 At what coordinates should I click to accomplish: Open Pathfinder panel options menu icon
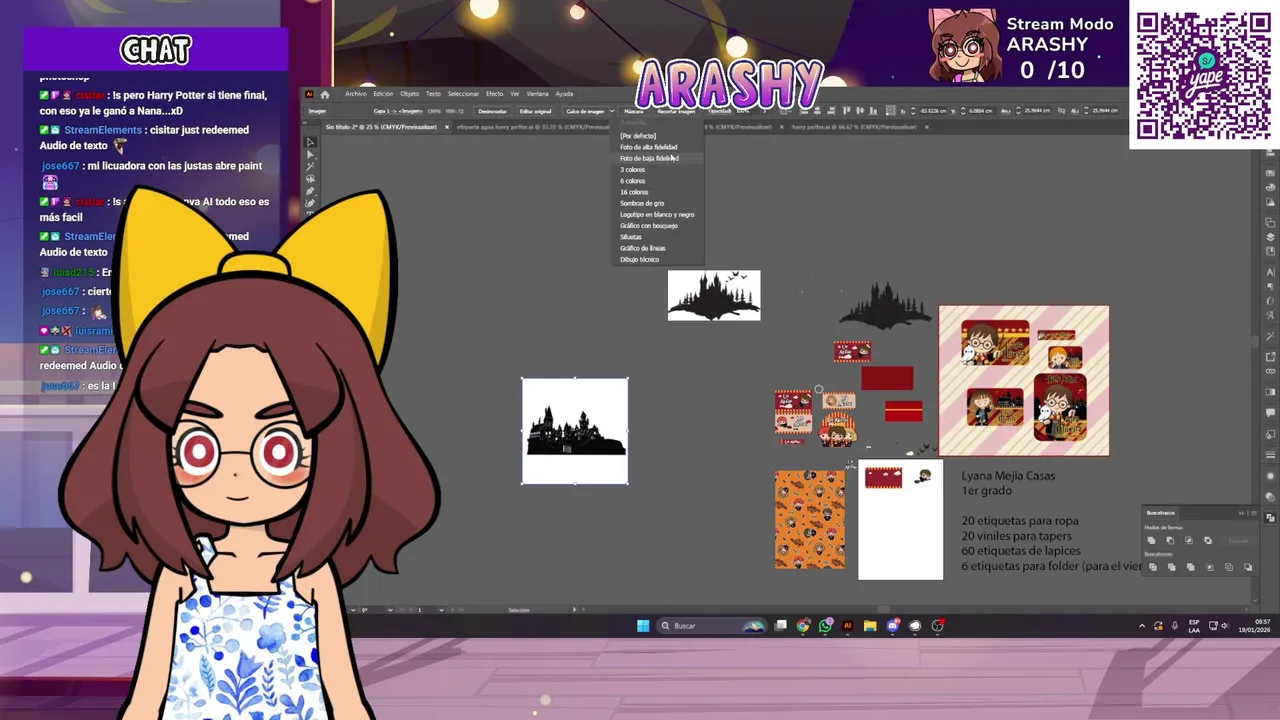1254,513
